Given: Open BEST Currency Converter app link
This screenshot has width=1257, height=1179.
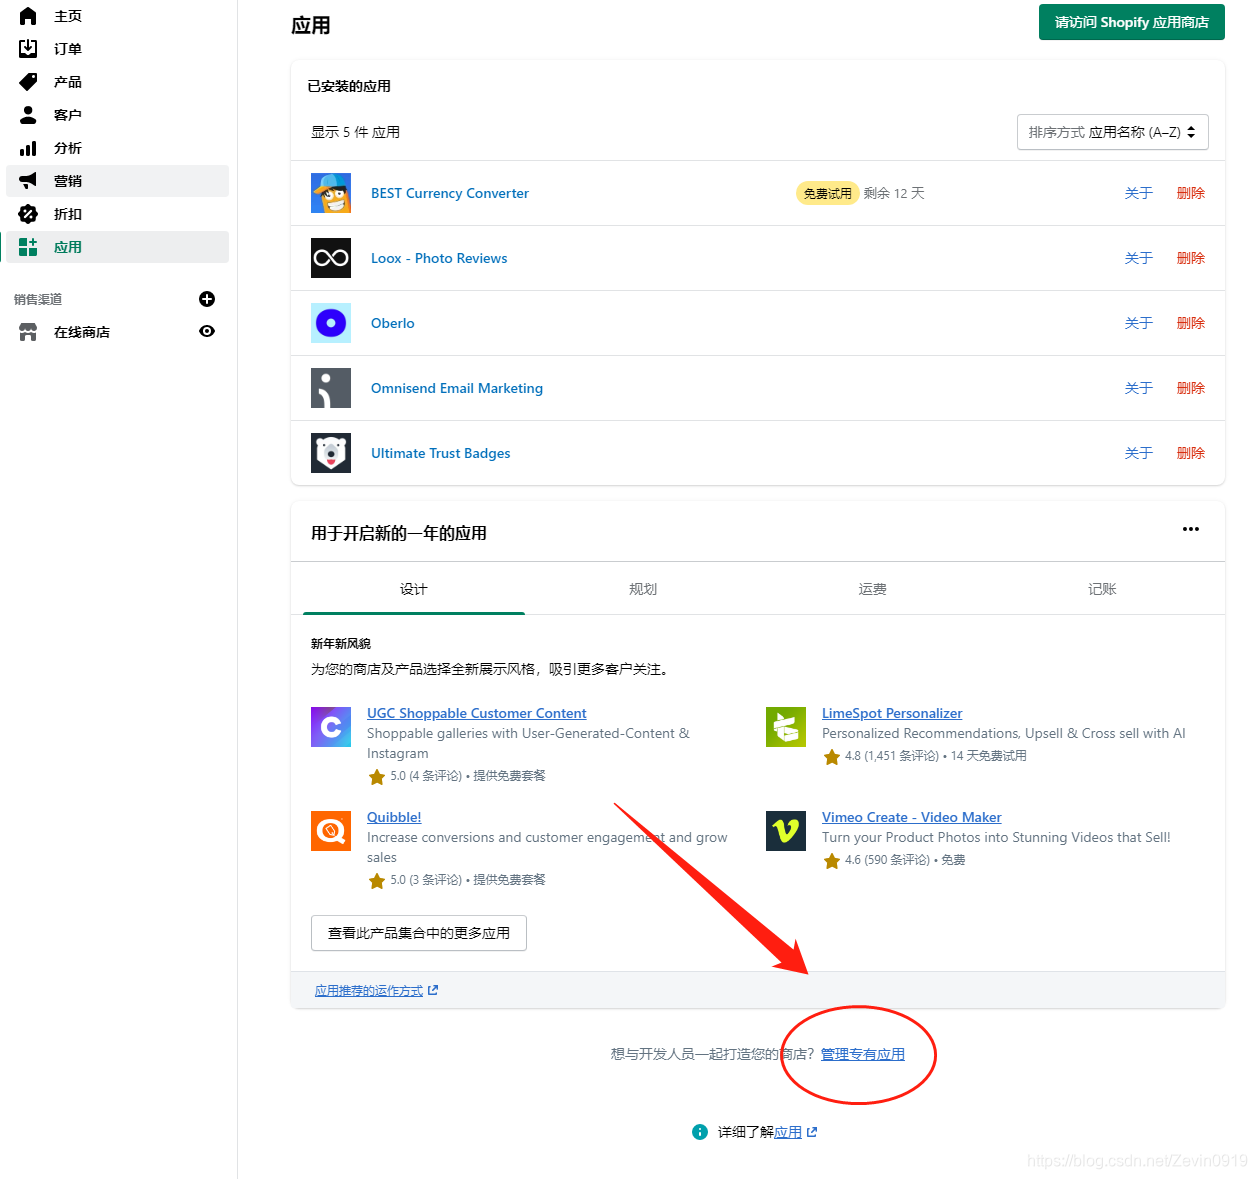Looking at the screenshot, I should click(x=450, y=193).
